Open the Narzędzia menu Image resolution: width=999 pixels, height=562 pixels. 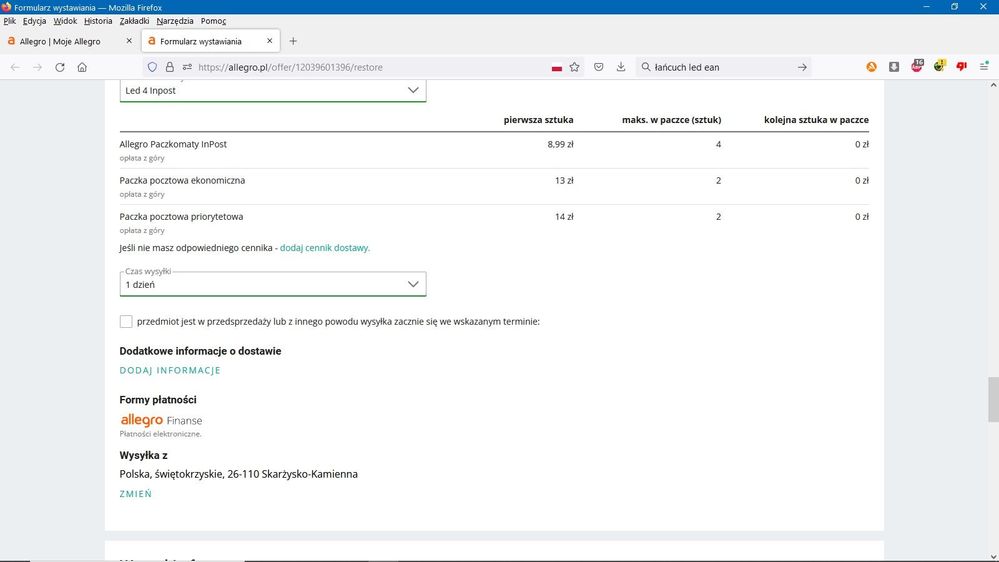175,21
